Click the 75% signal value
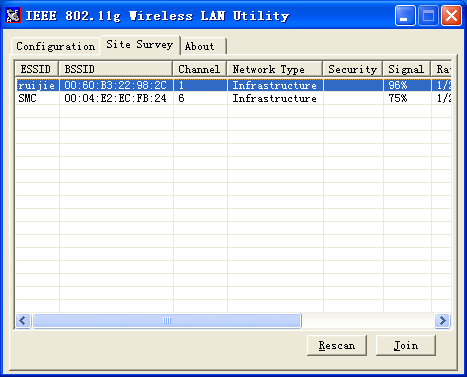The width and height of the screenshot is (467, 377). tap(398, 98)
